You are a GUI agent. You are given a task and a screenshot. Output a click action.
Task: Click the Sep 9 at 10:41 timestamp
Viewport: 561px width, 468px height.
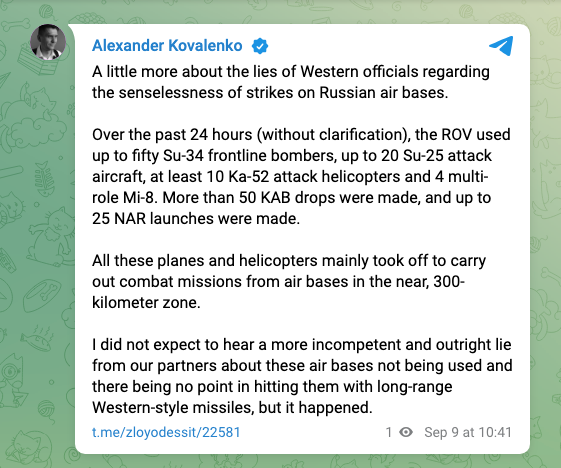pos(468,432)
